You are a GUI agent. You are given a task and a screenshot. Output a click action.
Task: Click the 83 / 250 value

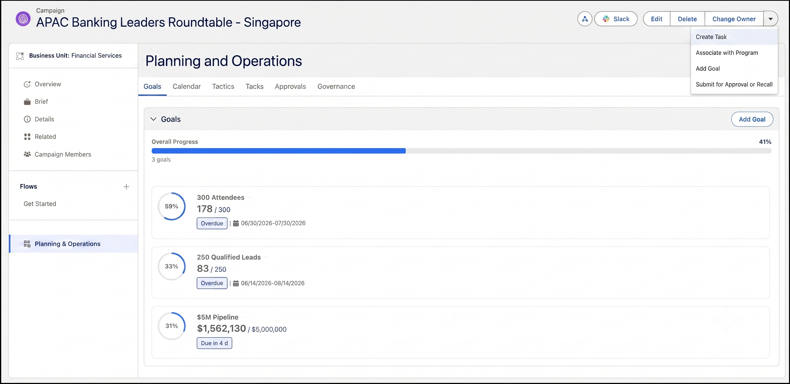coord(211,269)
